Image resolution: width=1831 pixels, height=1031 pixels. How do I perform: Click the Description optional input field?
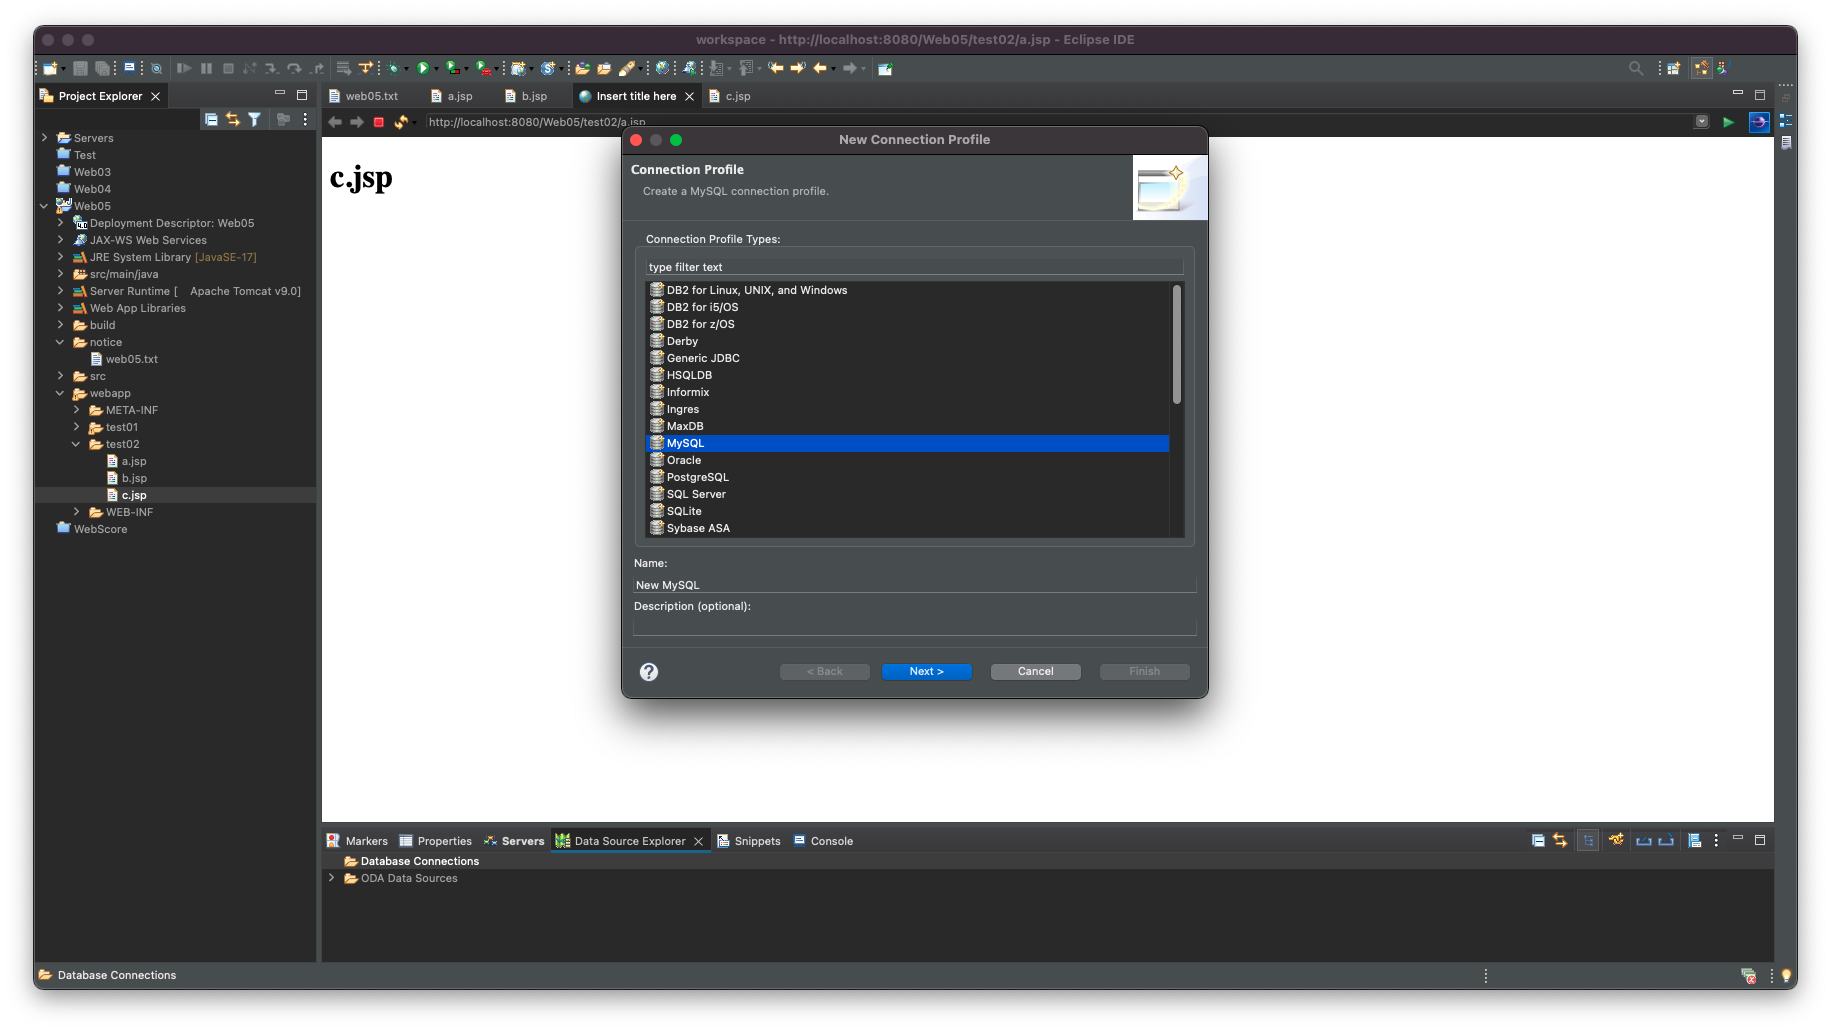[914, 626]
